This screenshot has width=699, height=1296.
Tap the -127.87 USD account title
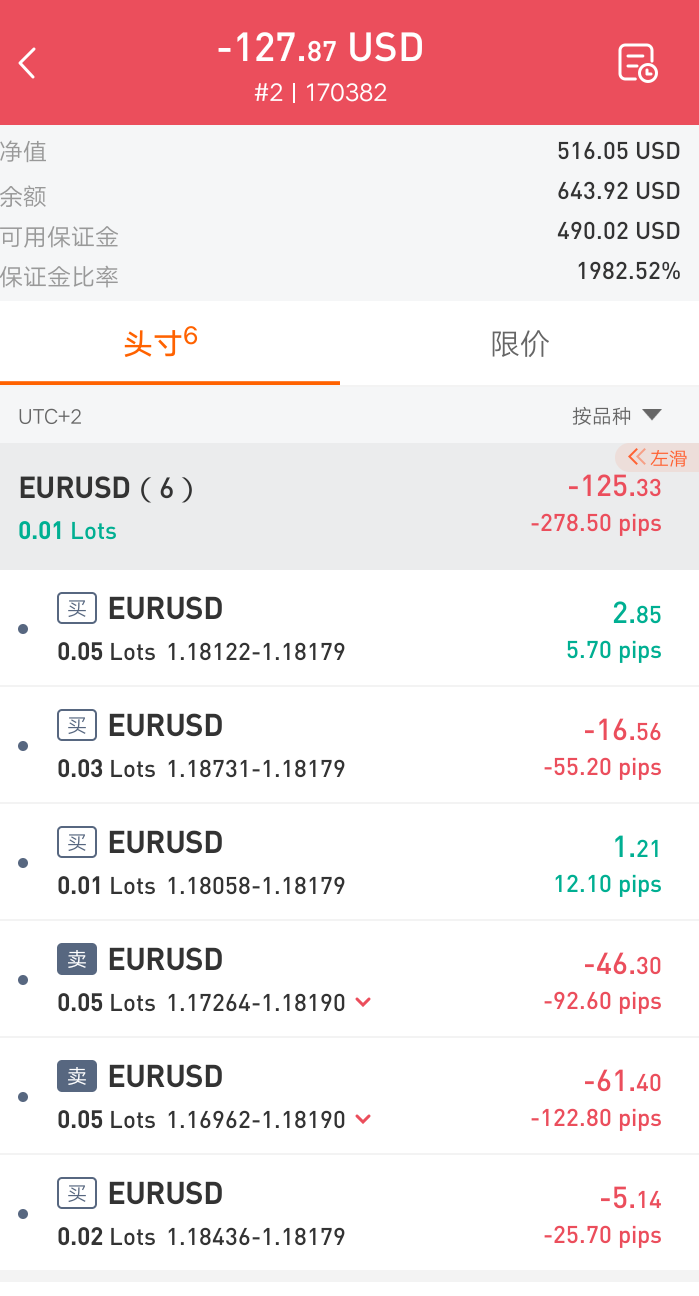320,48
